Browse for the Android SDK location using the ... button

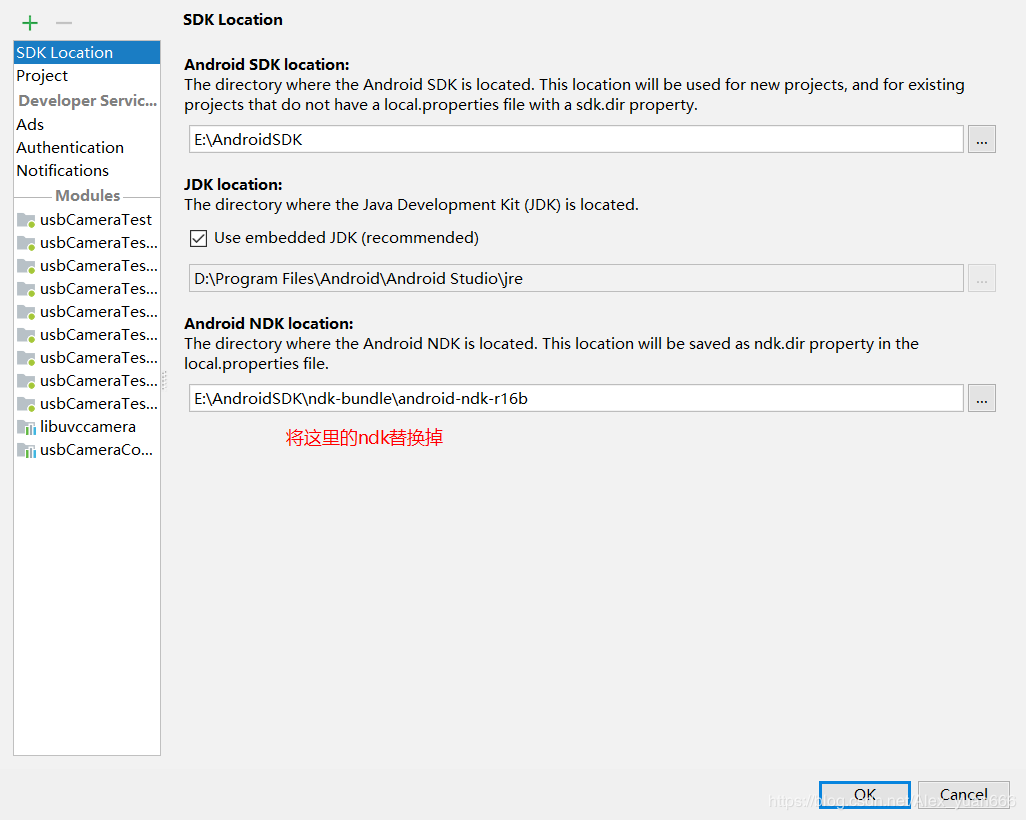coord(981,139)
